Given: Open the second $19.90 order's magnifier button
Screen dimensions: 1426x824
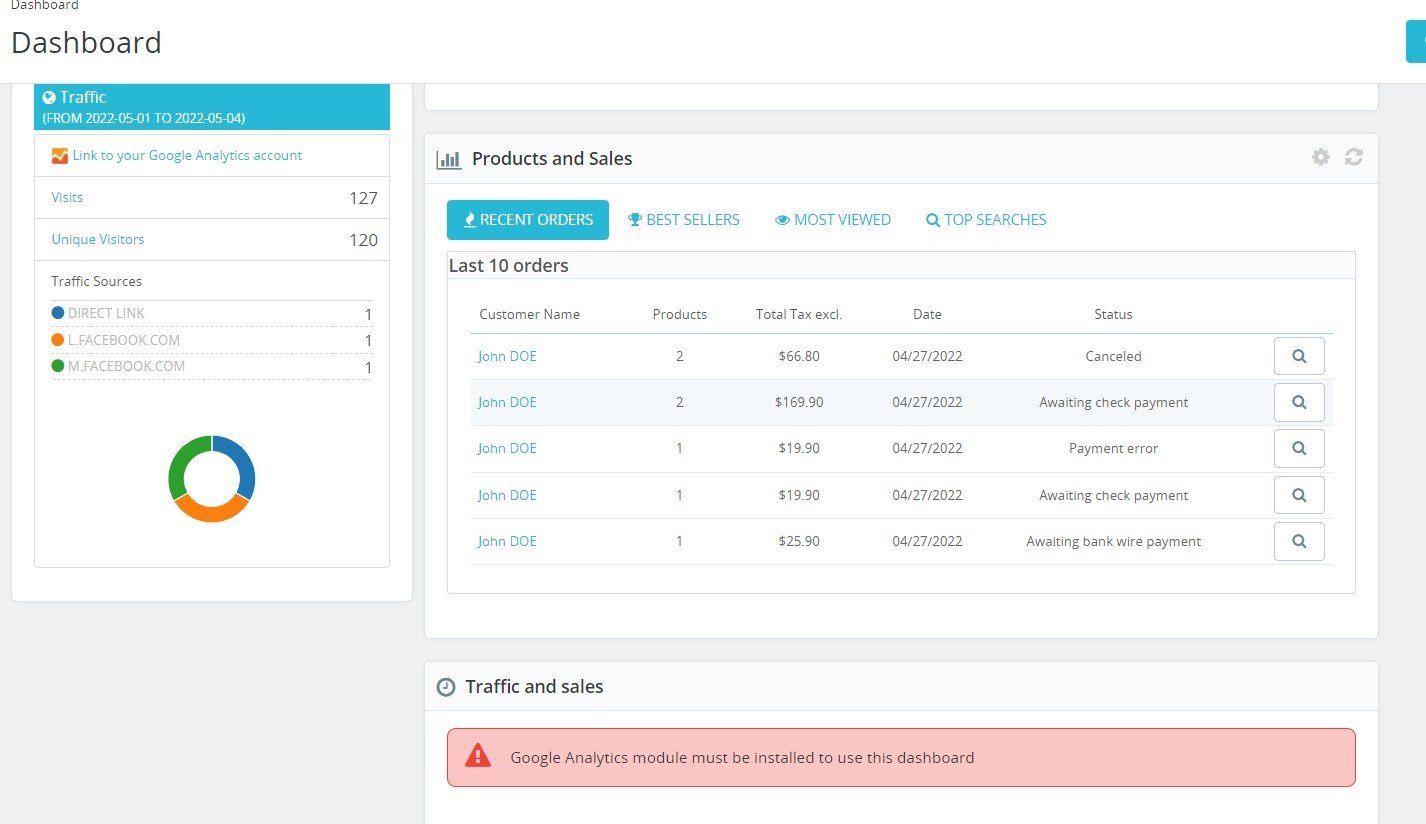Looking at the screenshot, I should tap(1299, 495).
